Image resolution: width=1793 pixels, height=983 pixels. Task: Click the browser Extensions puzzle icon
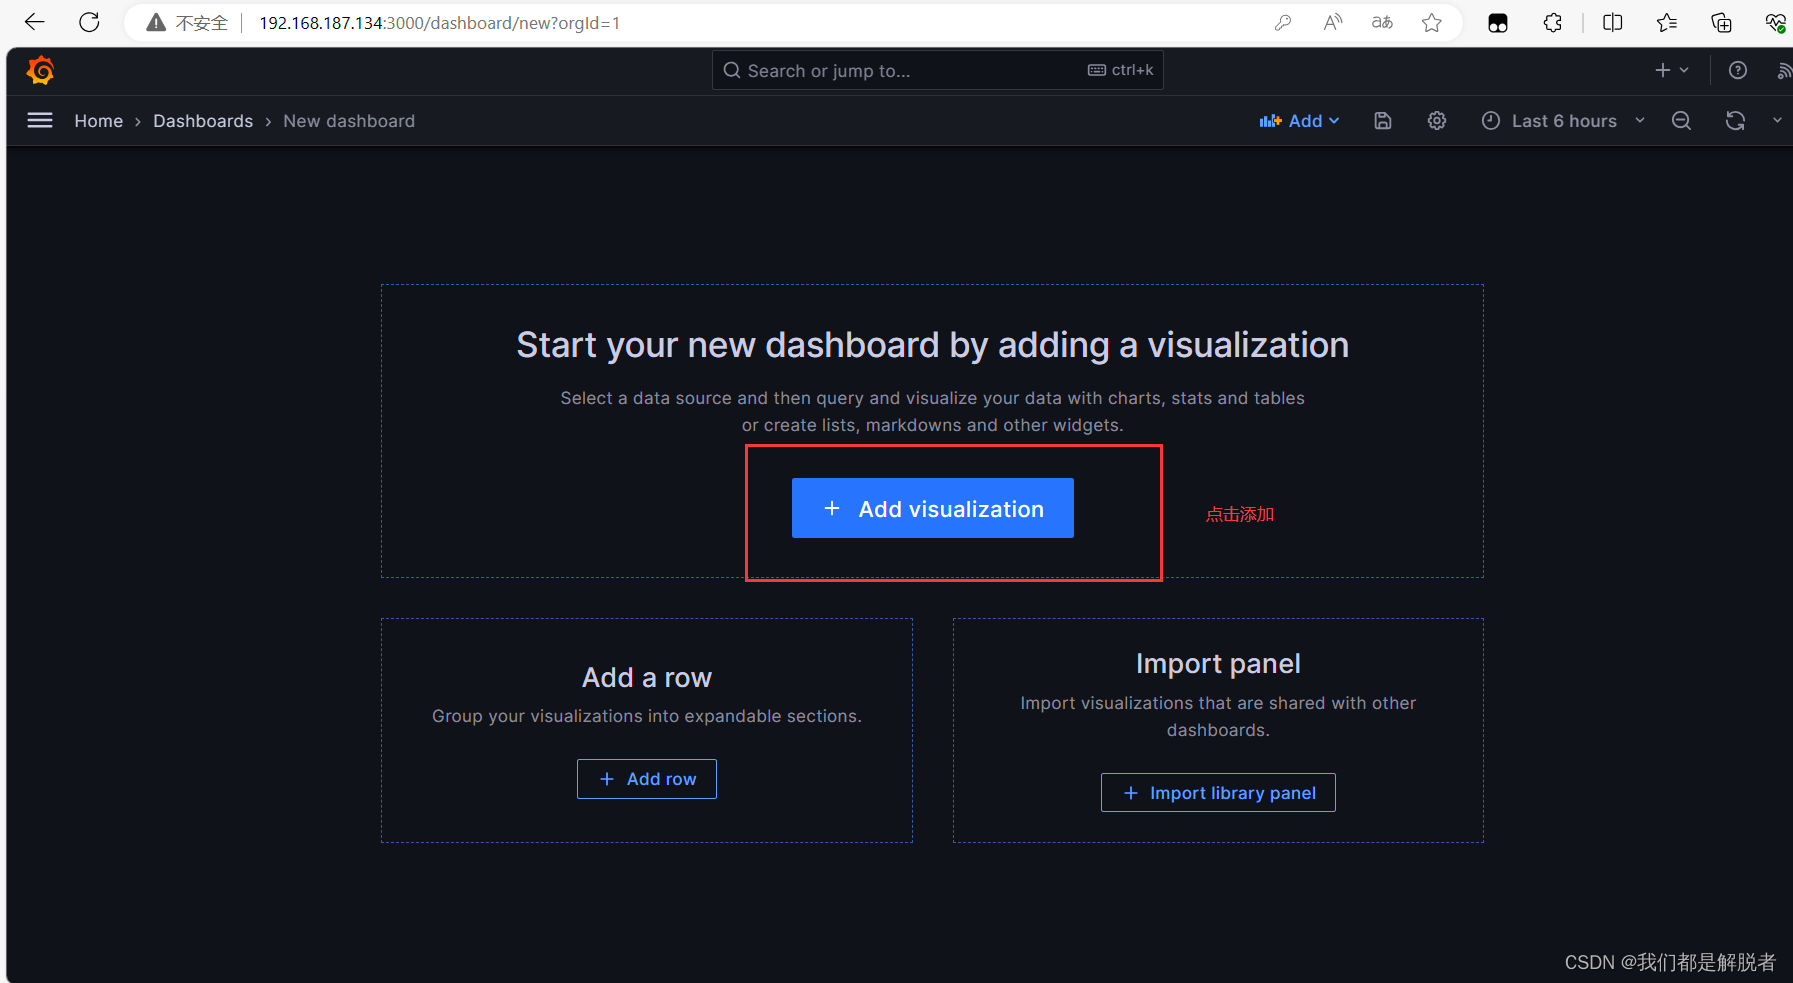click(x=1553, y=22)
